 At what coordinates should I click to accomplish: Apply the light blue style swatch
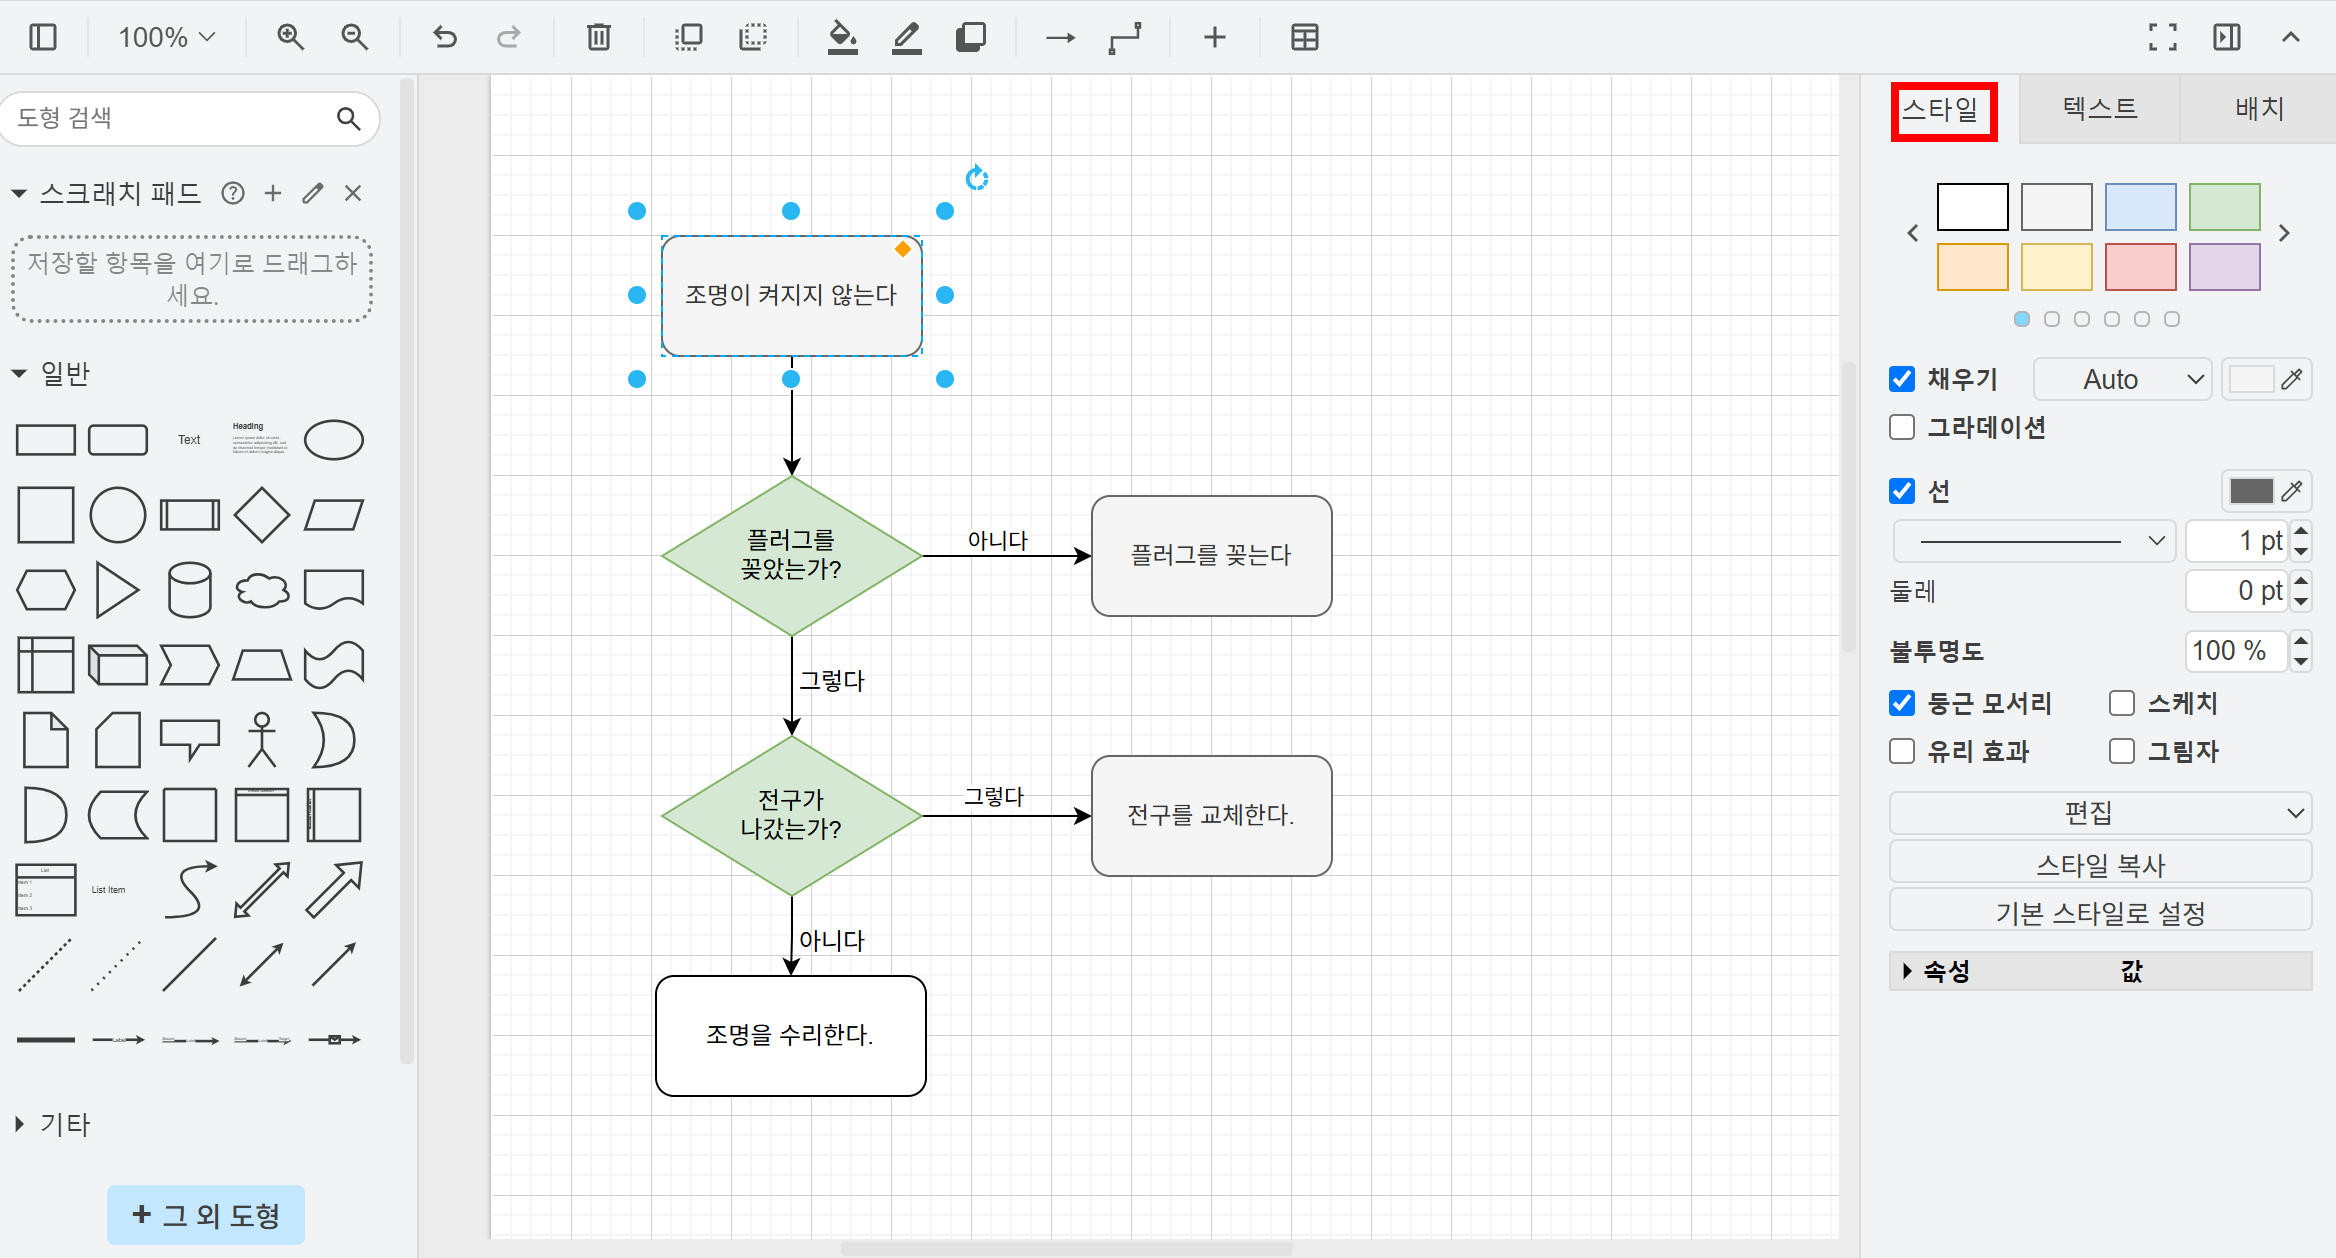(x=2141, y=207)
